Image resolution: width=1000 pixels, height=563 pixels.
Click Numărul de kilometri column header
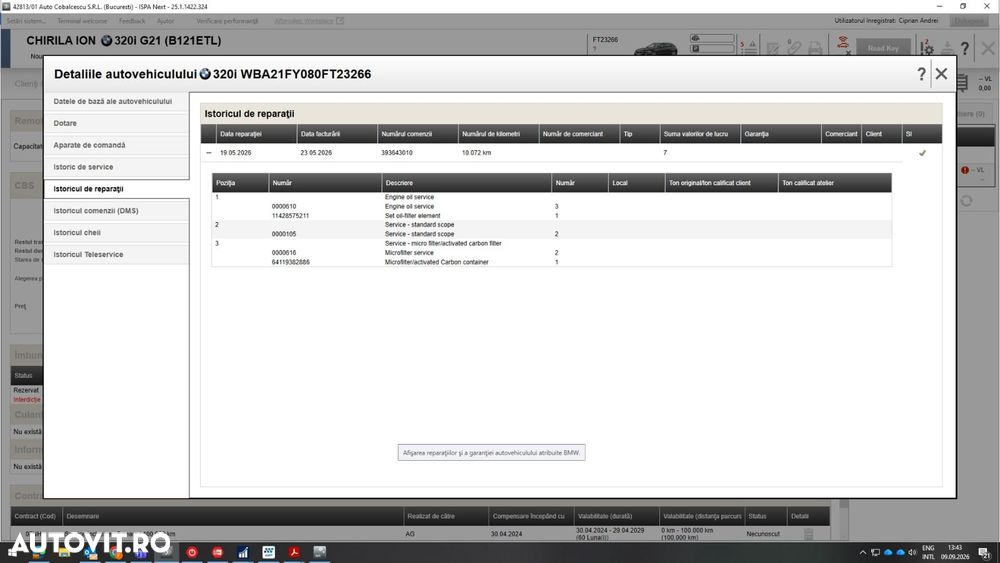(x=498, y=134)
